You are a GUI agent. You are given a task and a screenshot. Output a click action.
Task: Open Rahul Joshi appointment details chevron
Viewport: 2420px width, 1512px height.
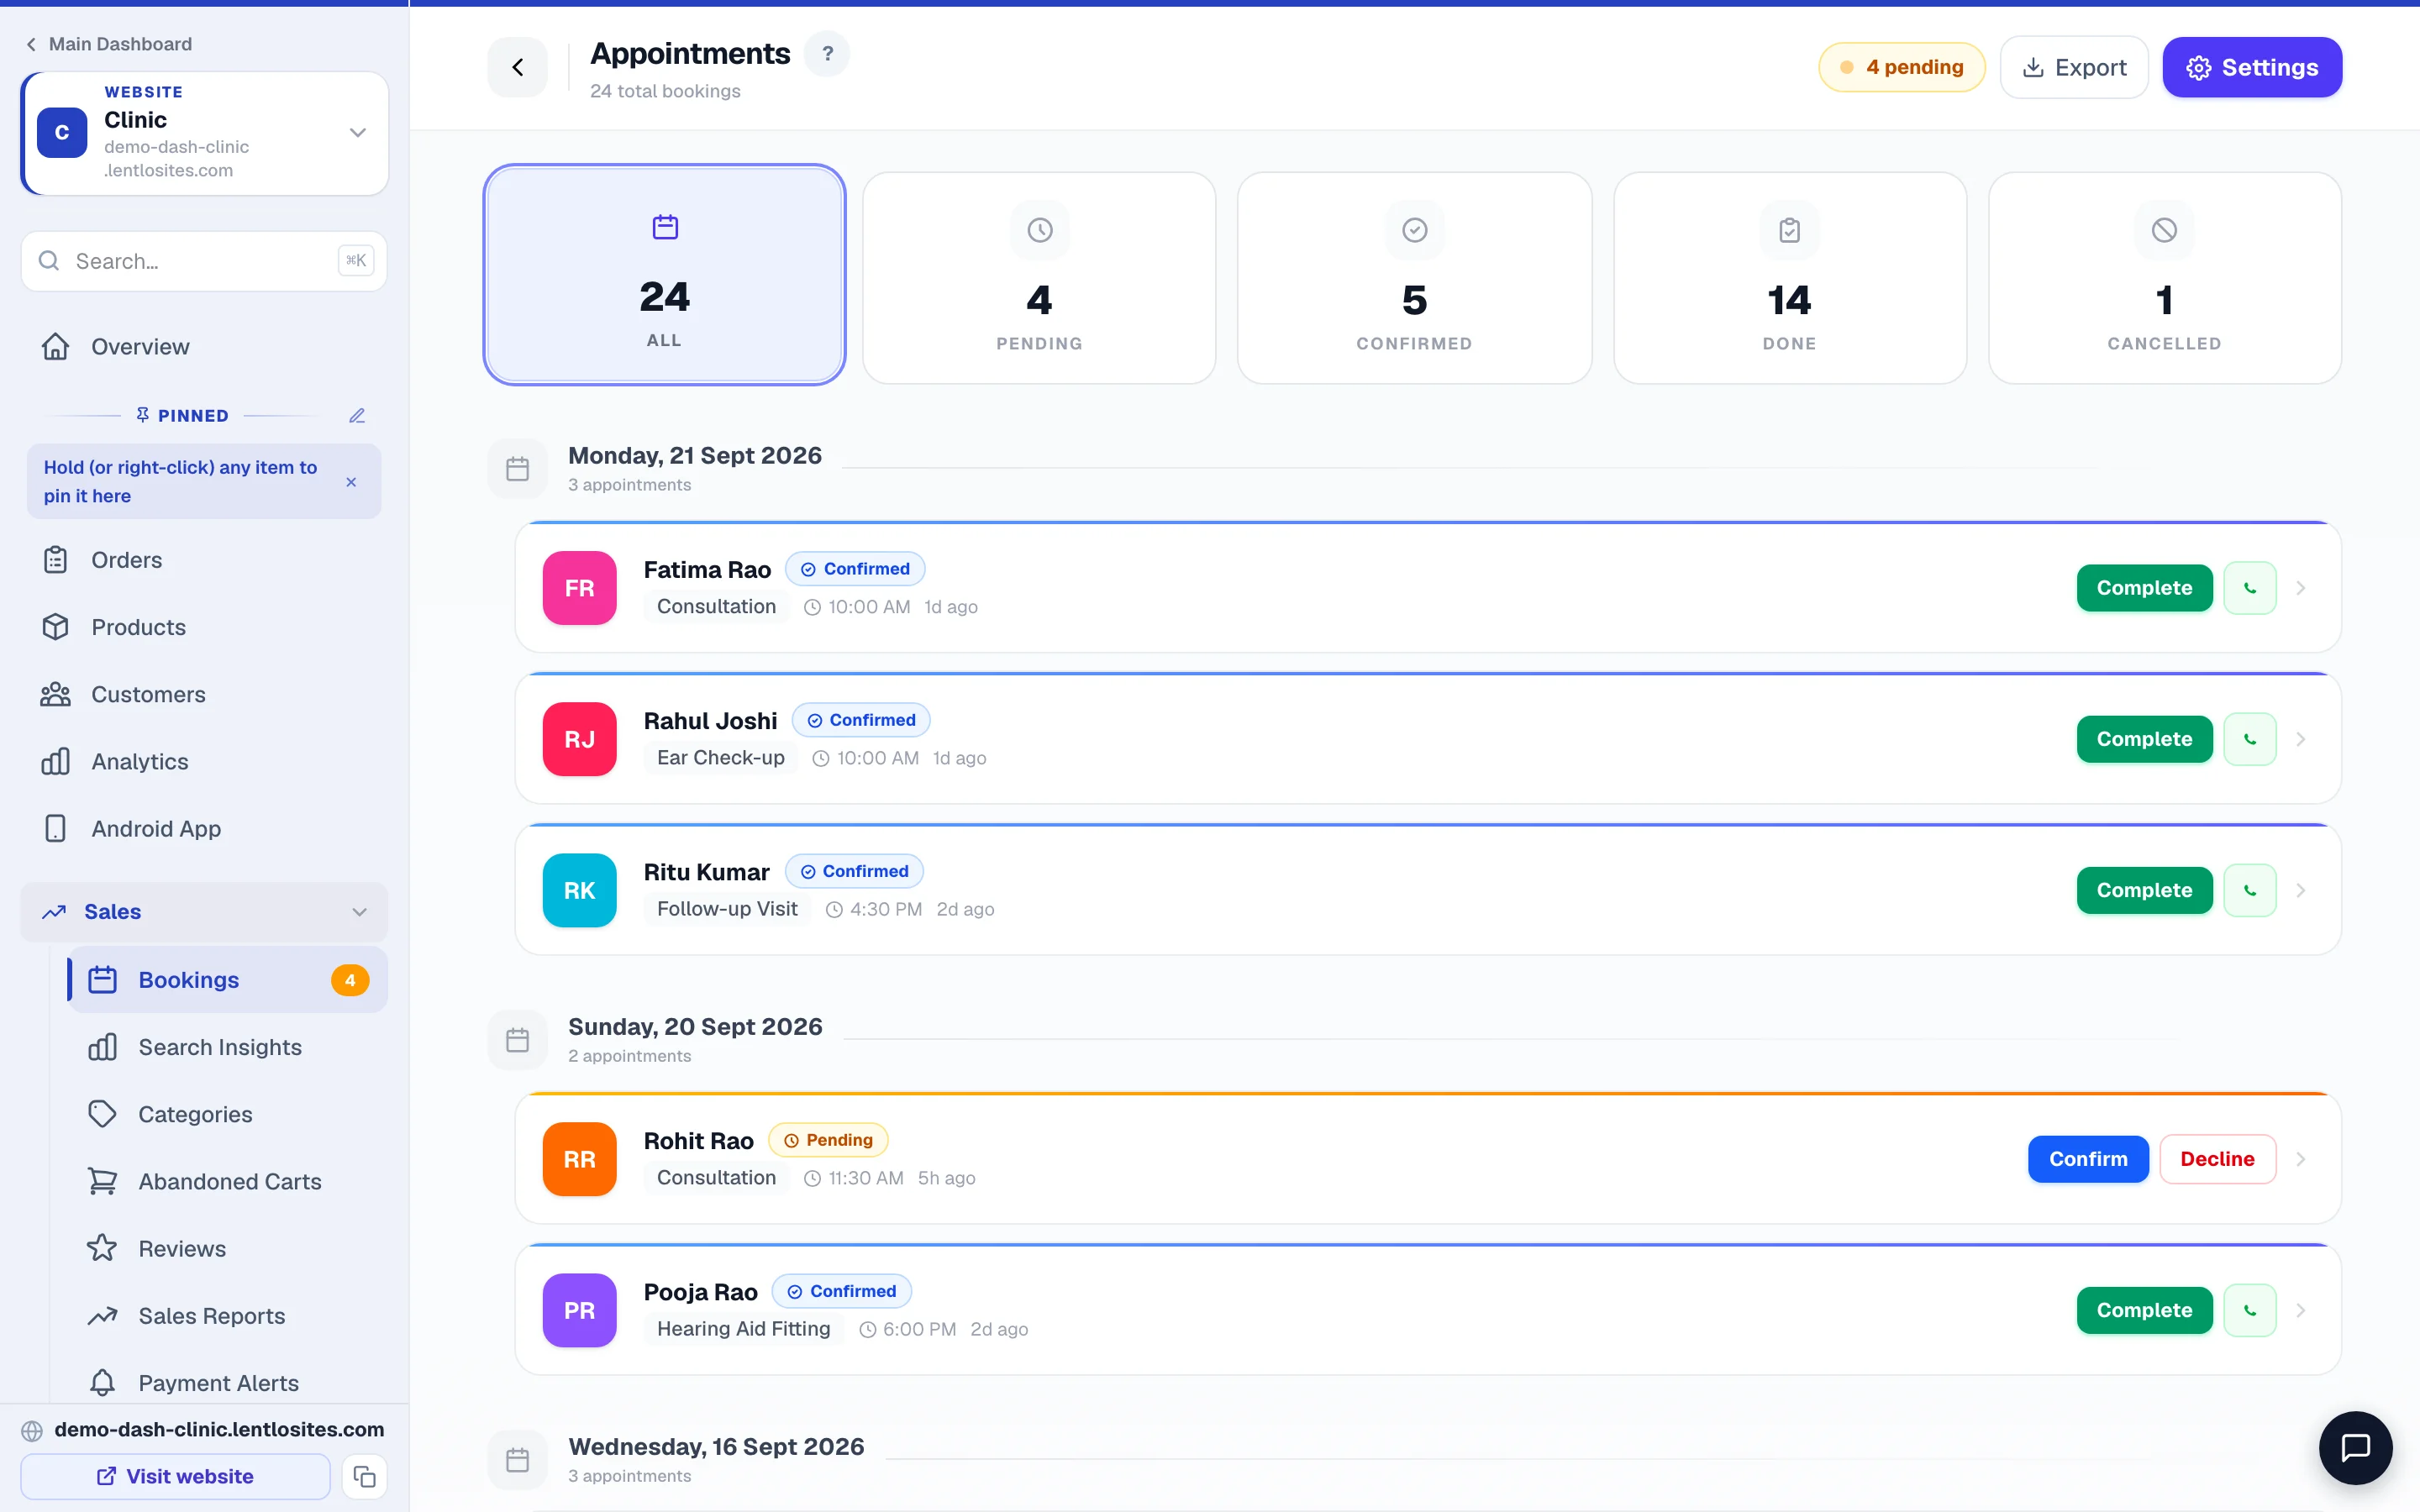coord(2300,739)
